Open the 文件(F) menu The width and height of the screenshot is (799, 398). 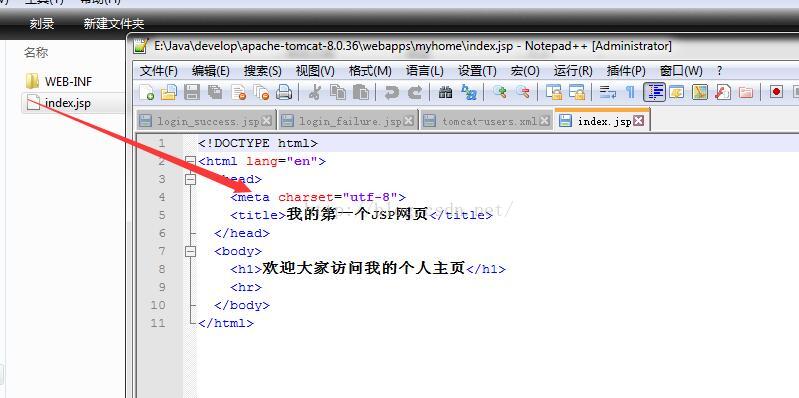(159, 71)
